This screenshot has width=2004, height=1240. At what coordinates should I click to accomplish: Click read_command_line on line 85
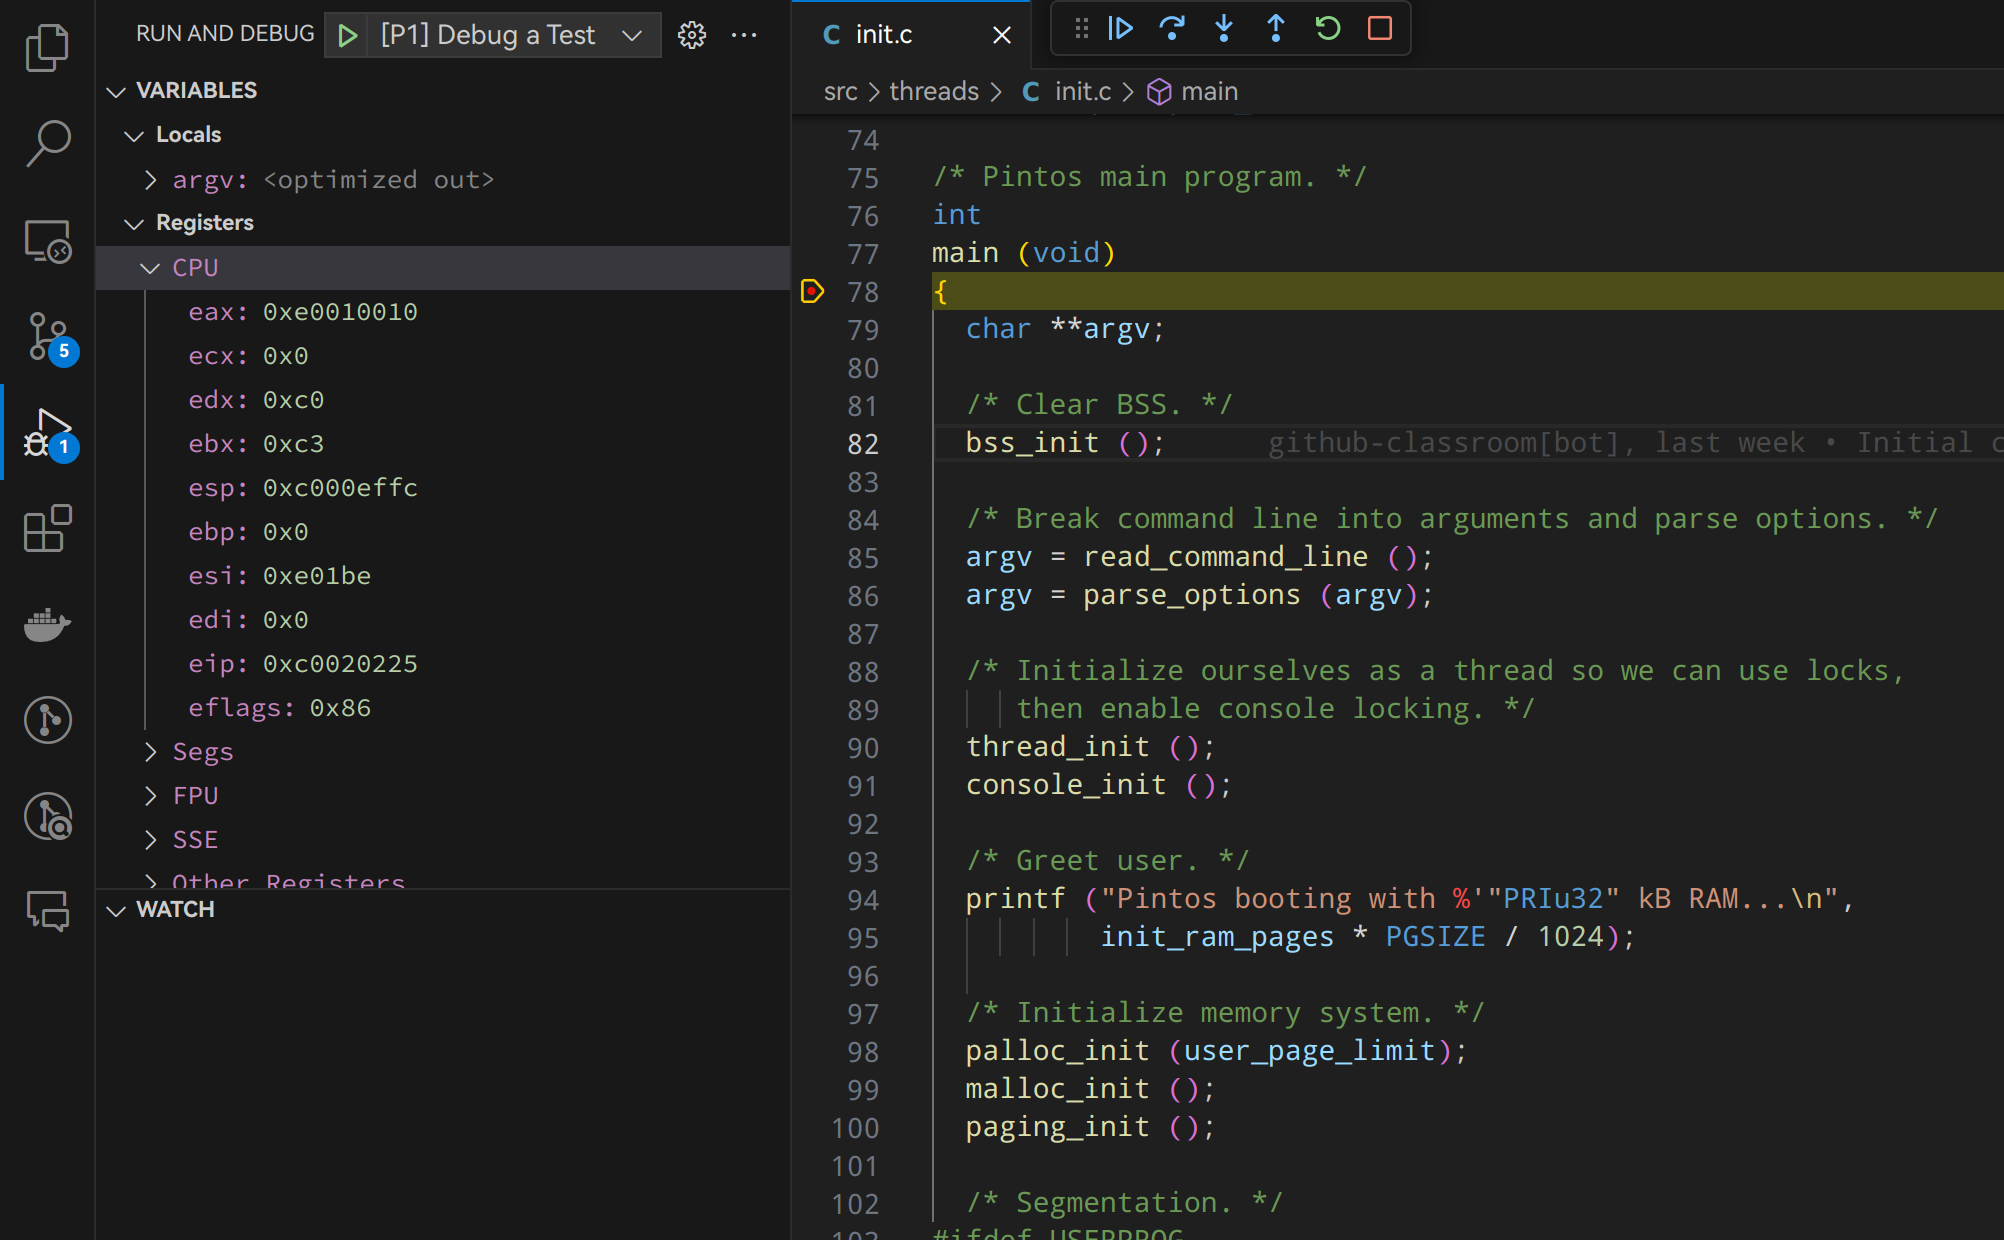tap(1225, 557)
